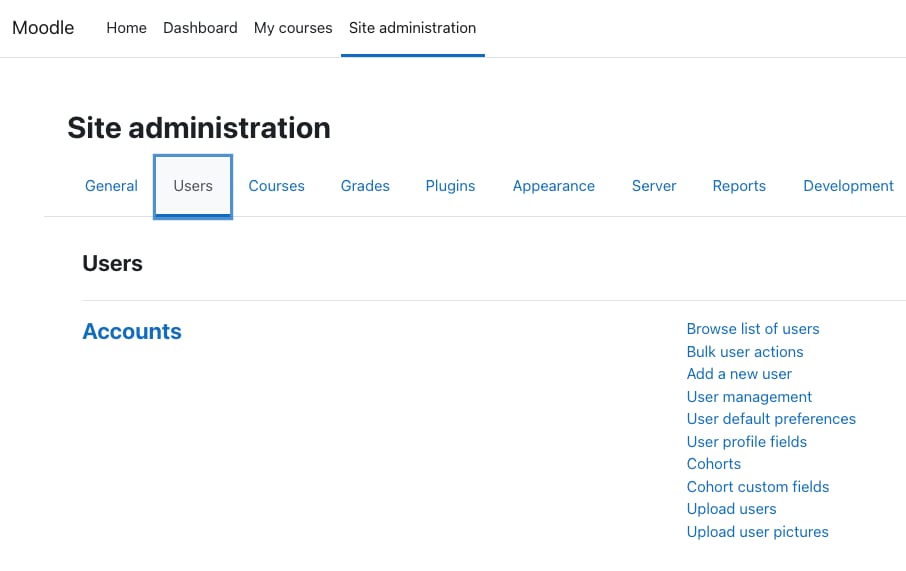
Task: Click Add a new user link
Action: tap(739, 374)
